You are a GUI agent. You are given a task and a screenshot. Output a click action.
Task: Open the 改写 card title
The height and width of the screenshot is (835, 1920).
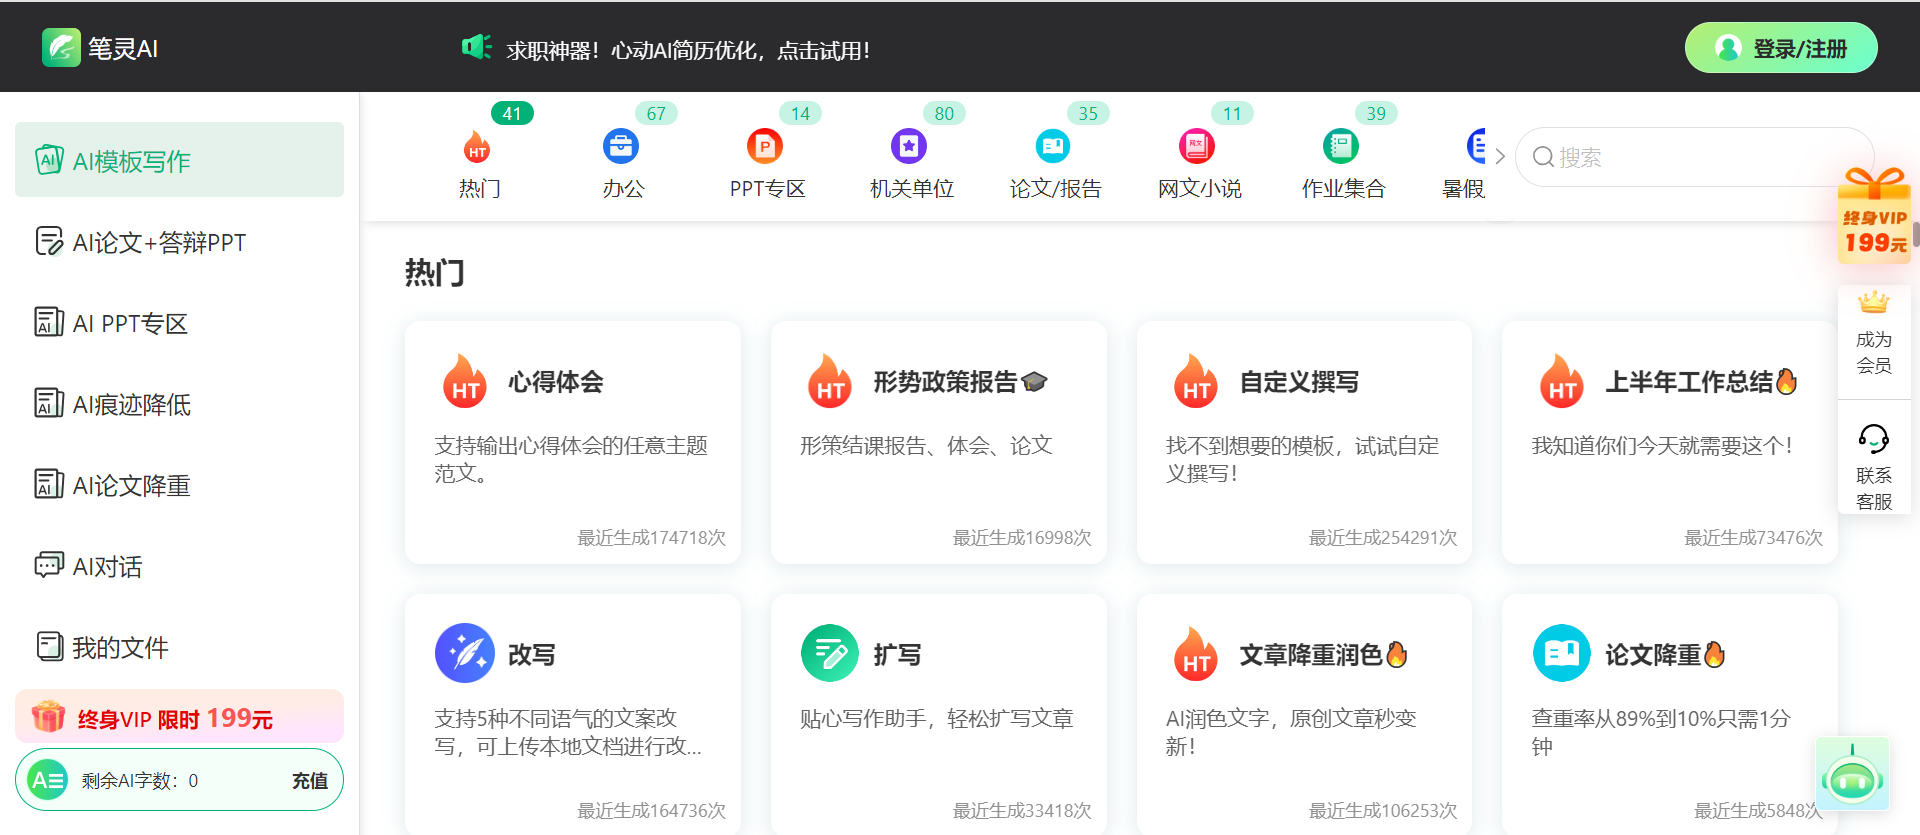click(532, 655)
